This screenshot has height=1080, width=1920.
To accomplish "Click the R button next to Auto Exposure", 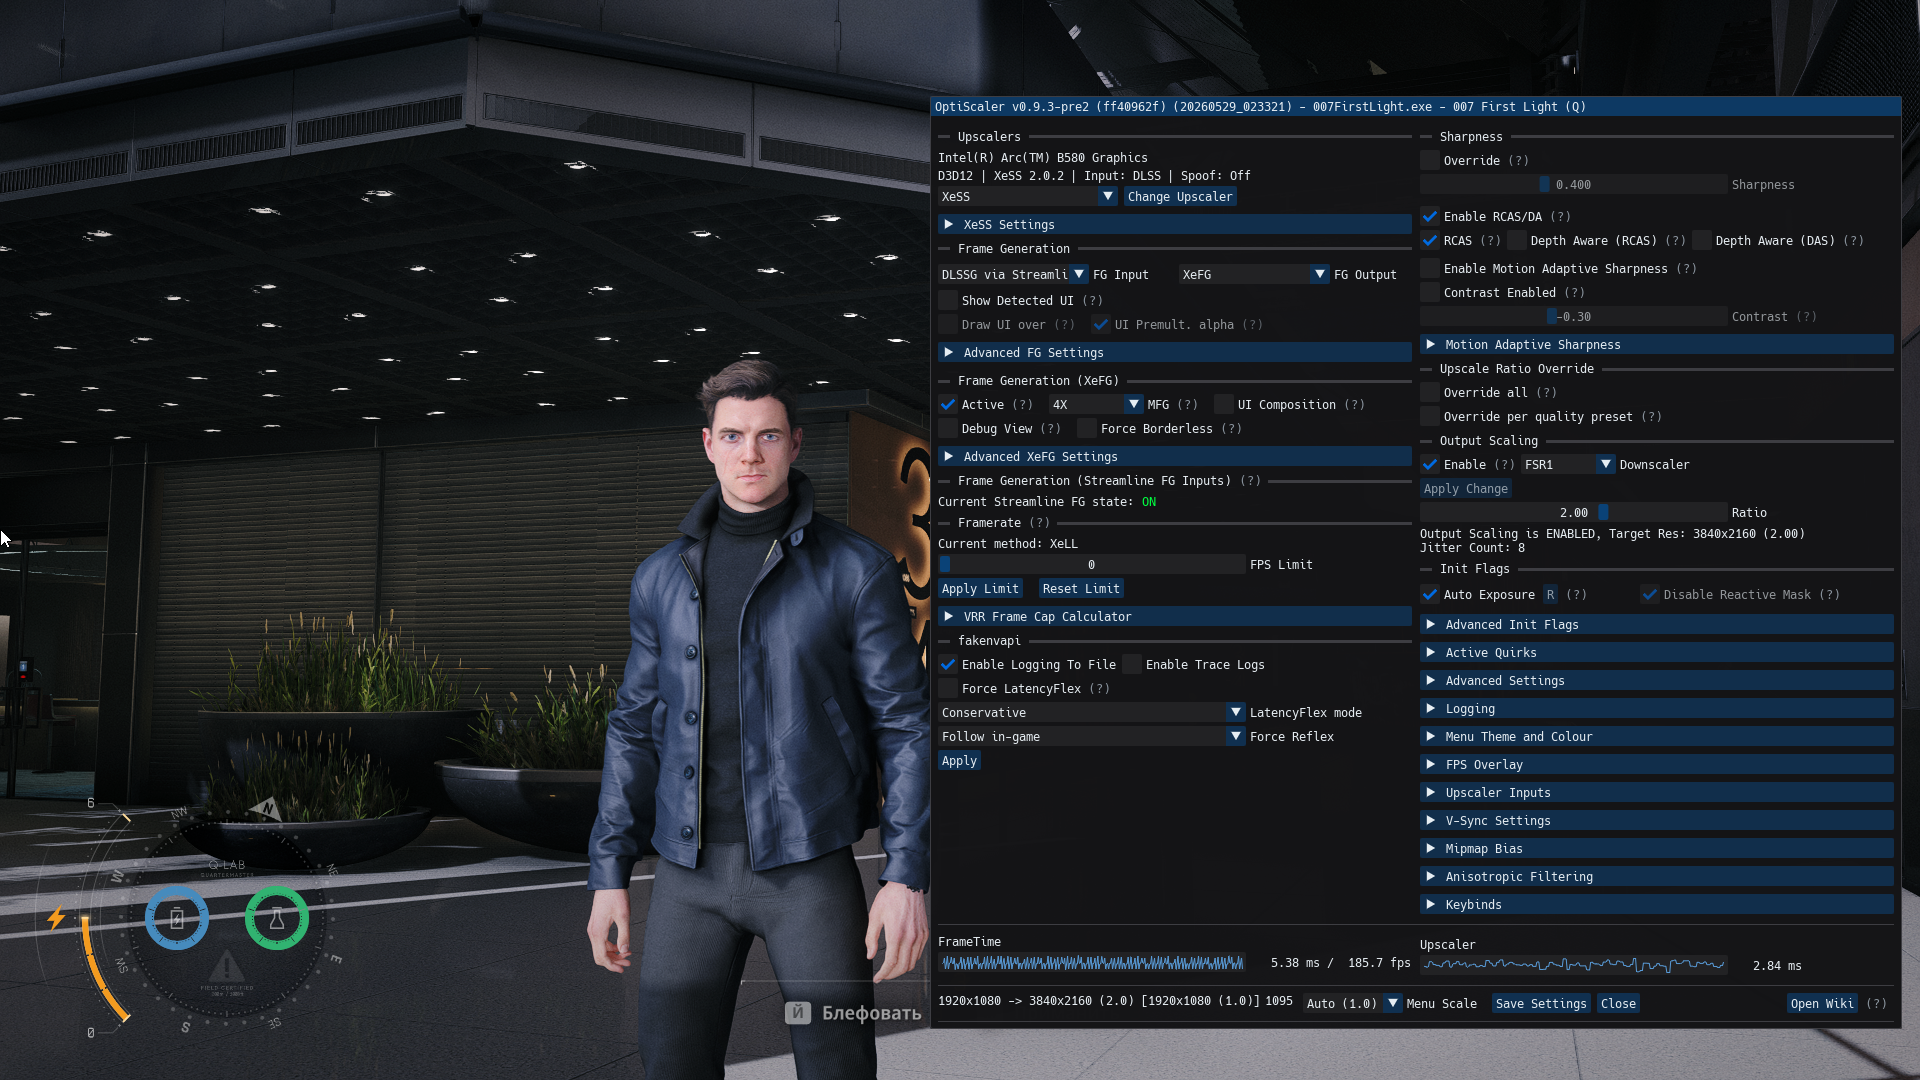I will click(x=1550, y=595).
